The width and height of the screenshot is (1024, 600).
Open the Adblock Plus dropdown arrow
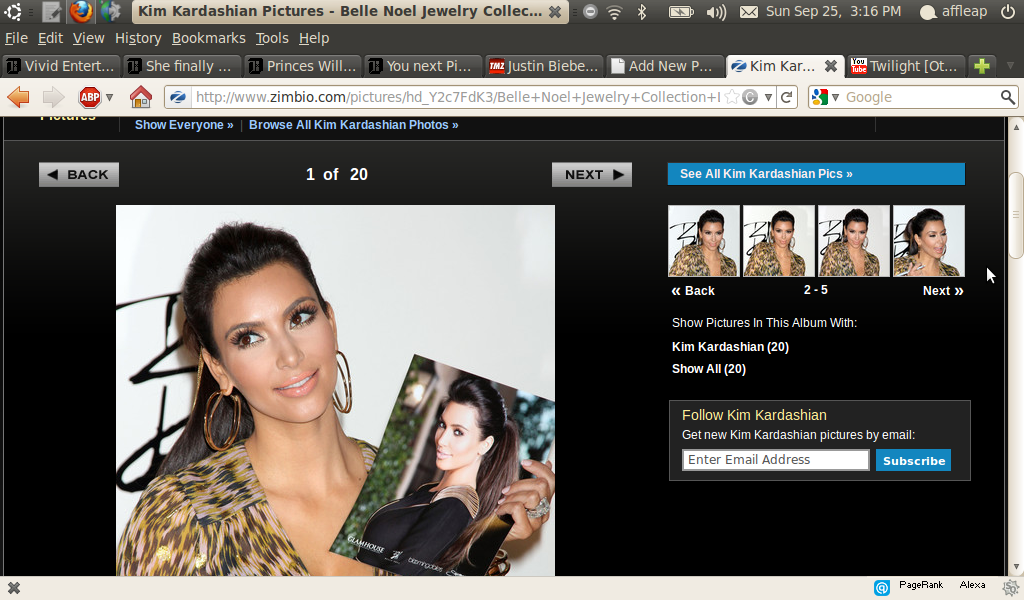click(109, 97)
